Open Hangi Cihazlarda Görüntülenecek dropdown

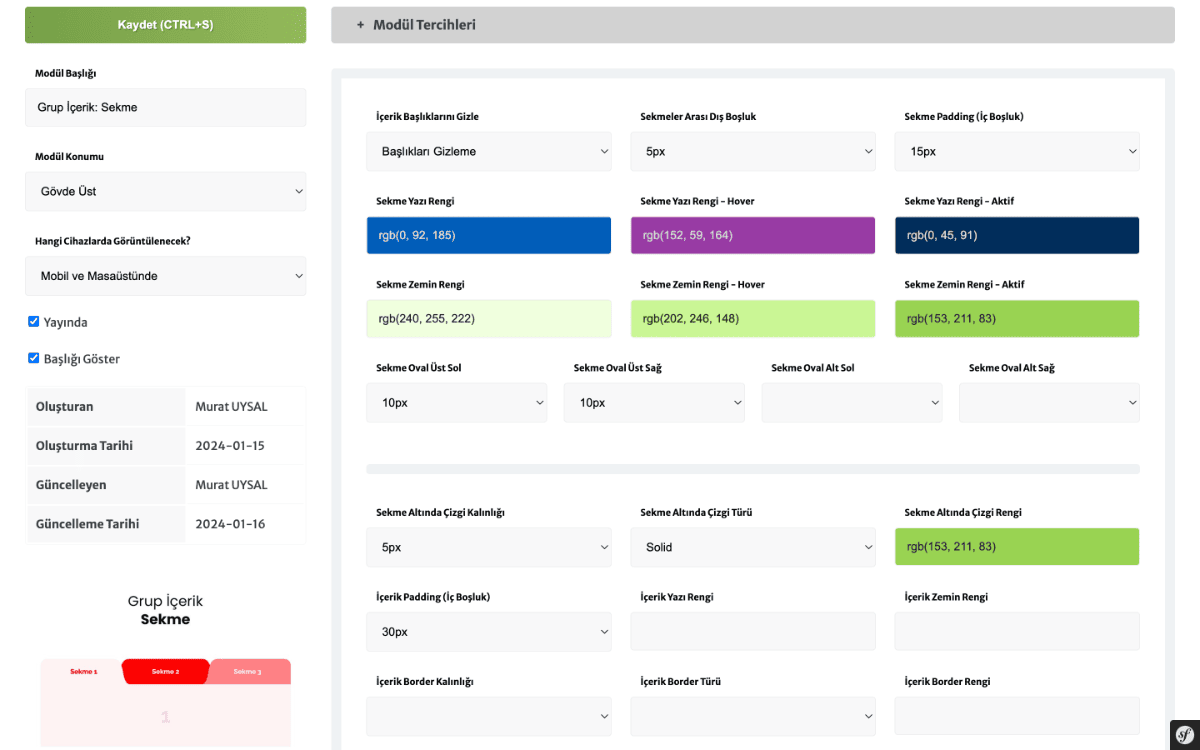tap(166, 276)
